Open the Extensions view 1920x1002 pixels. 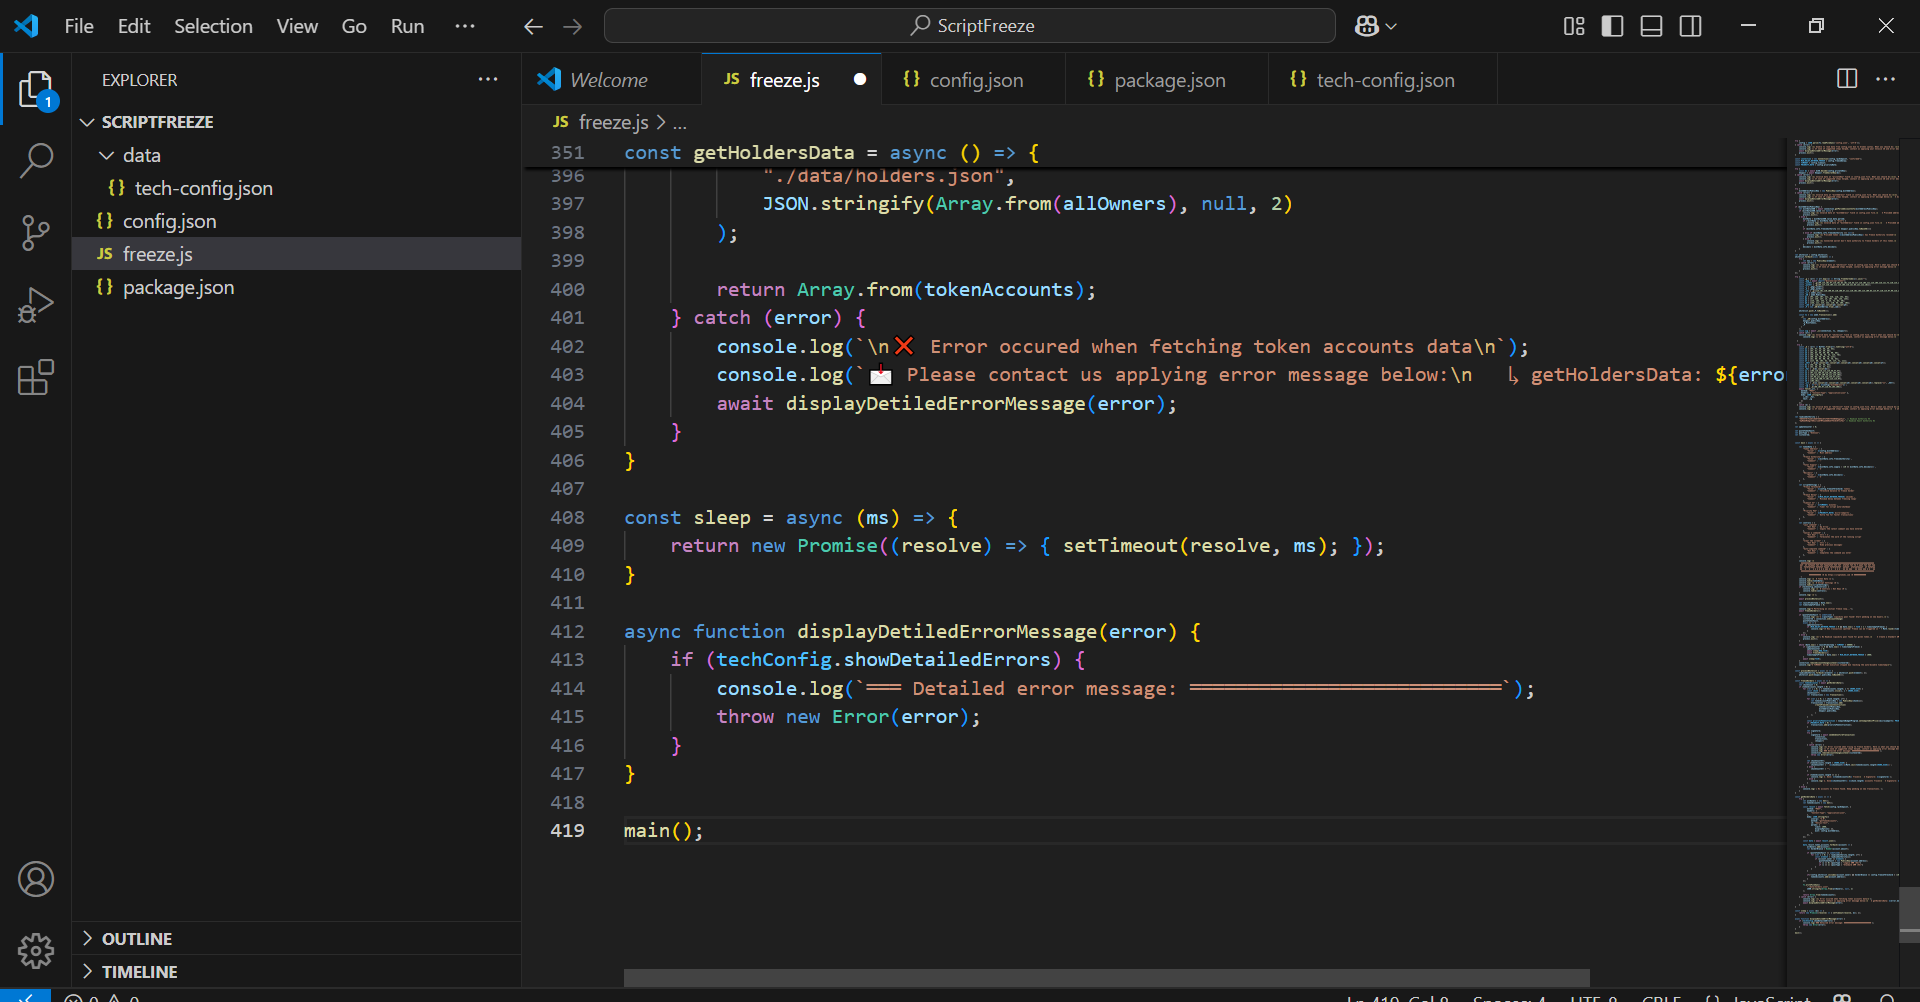(36, 377)
